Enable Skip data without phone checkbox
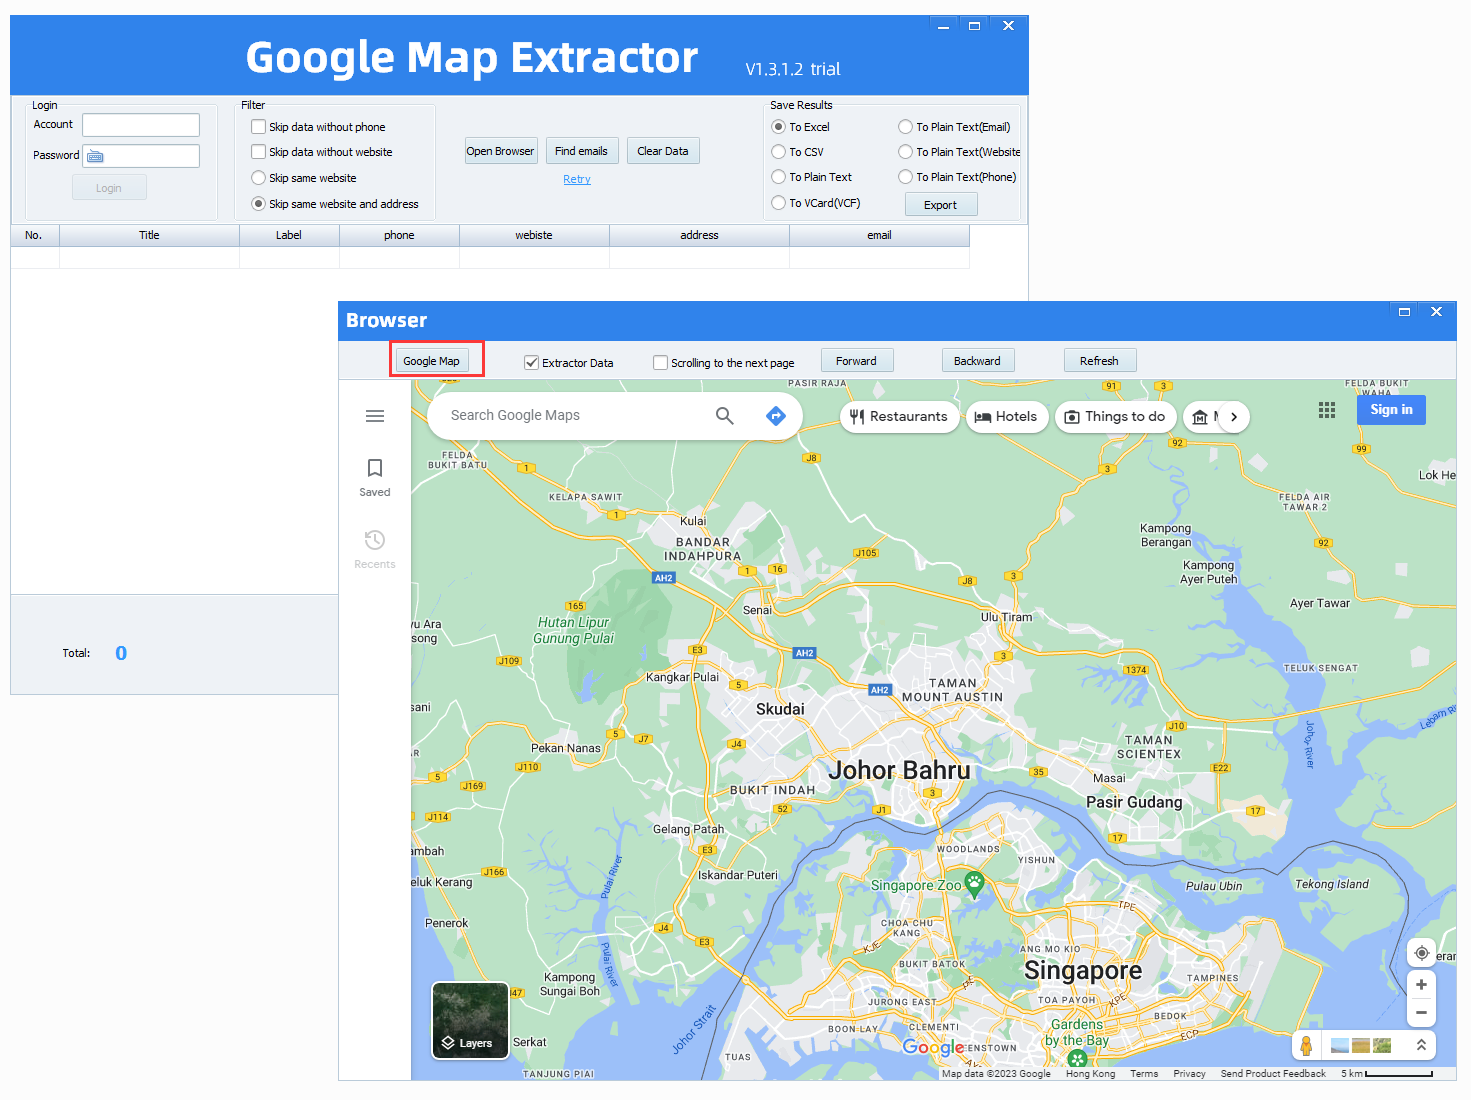 pyautogui.click(x=259, y=127)
